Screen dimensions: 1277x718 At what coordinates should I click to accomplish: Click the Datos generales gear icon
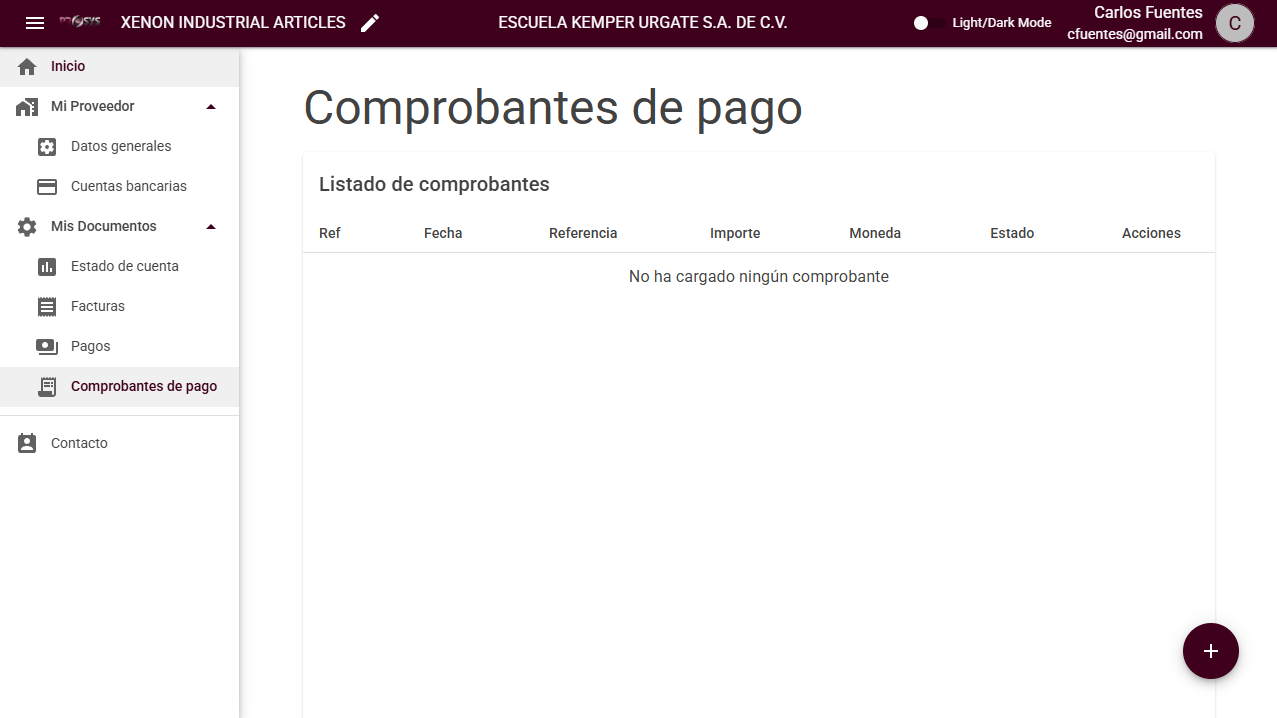pyautogui.click(x=47, y=147)
